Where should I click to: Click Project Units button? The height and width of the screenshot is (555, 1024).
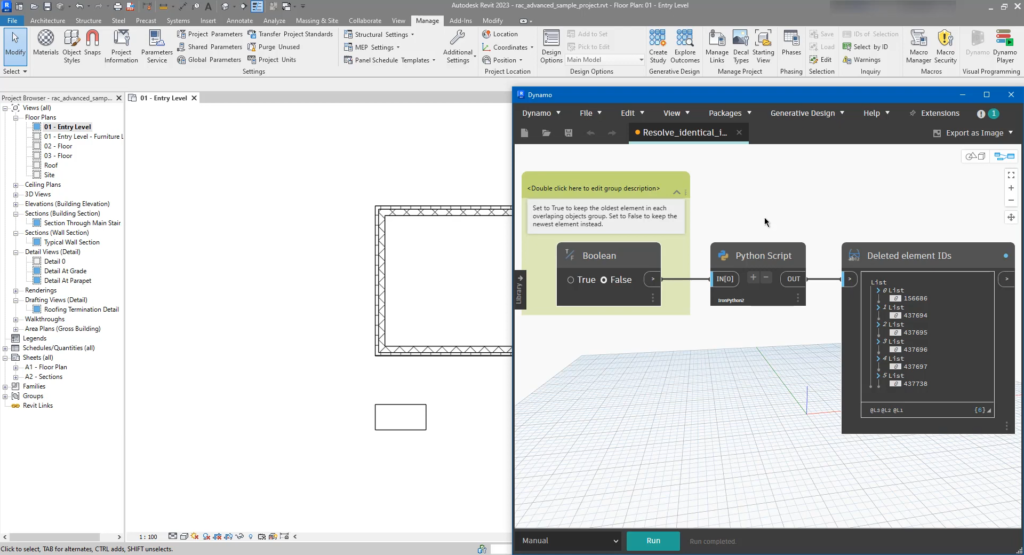point(272,59)
